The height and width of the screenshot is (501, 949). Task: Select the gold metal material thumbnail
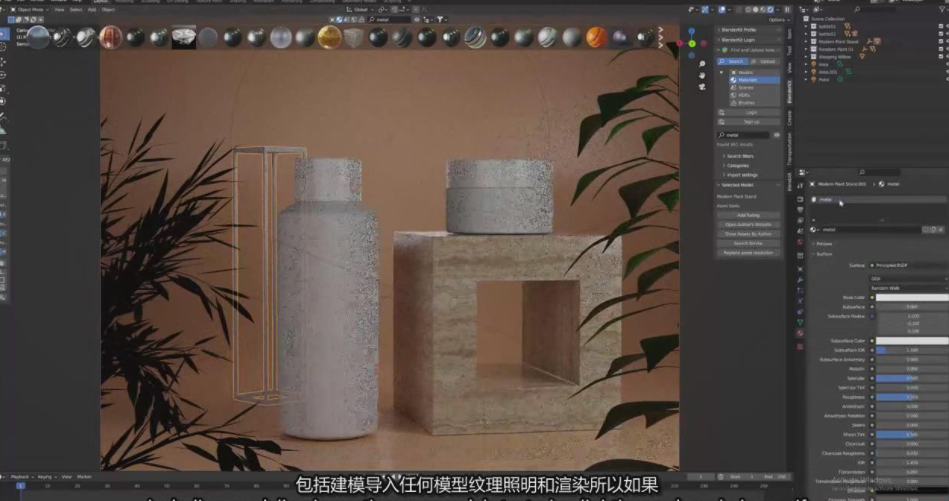coord(330,37)
